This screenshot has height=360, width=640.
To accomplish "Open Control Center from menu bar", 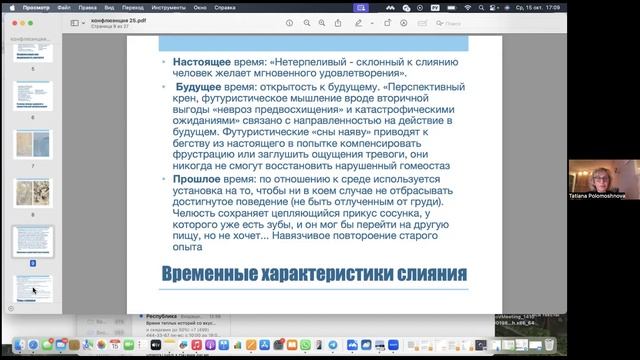I will pyautogui.click(x=493, y=7).
